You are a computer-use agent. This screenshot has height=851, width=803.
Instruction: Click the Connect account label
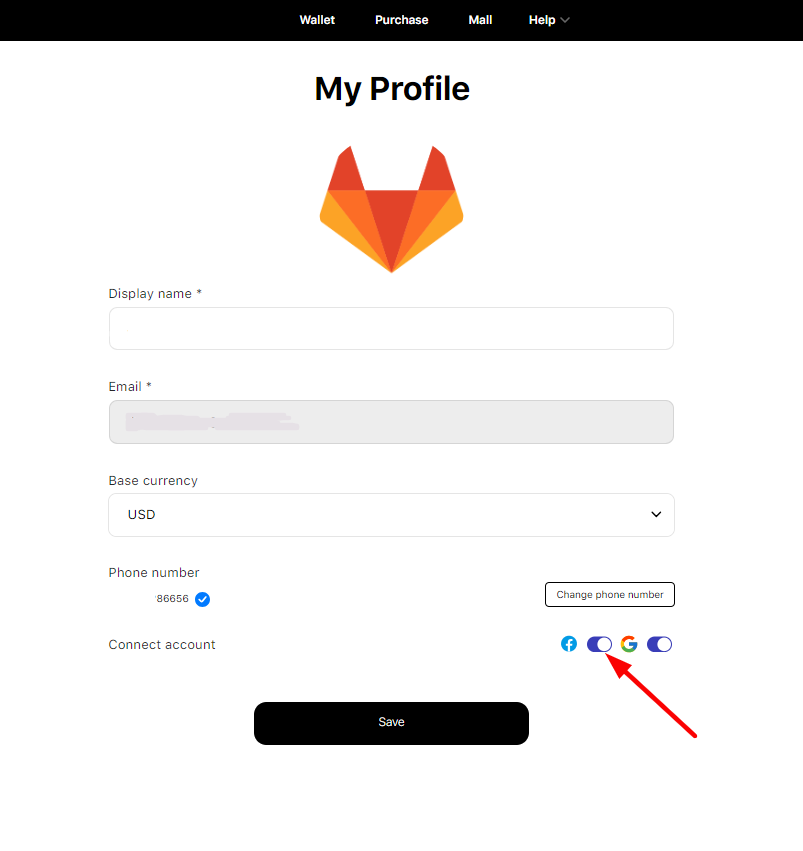click(162, 645)
